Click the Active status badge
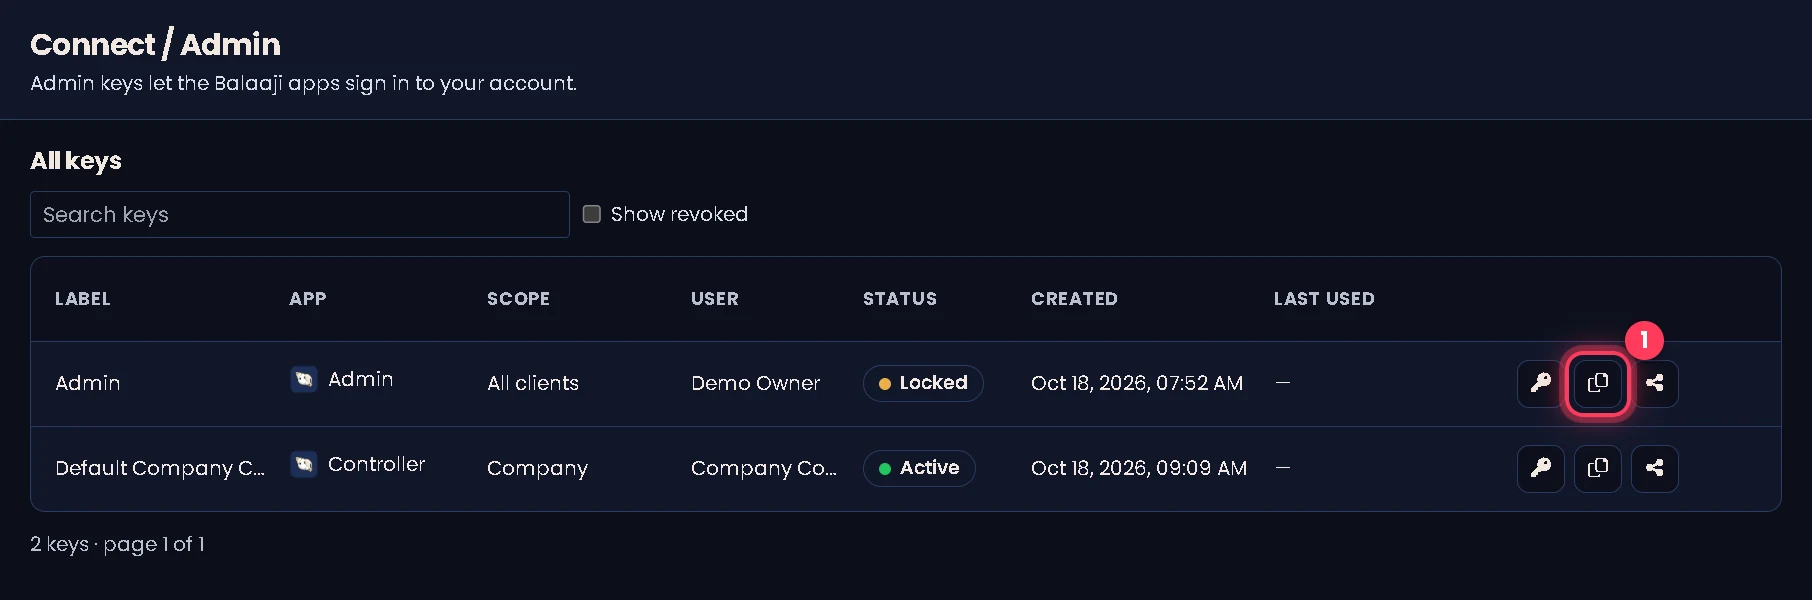This screenshot has height=600, width=1812. coord(919,468)
